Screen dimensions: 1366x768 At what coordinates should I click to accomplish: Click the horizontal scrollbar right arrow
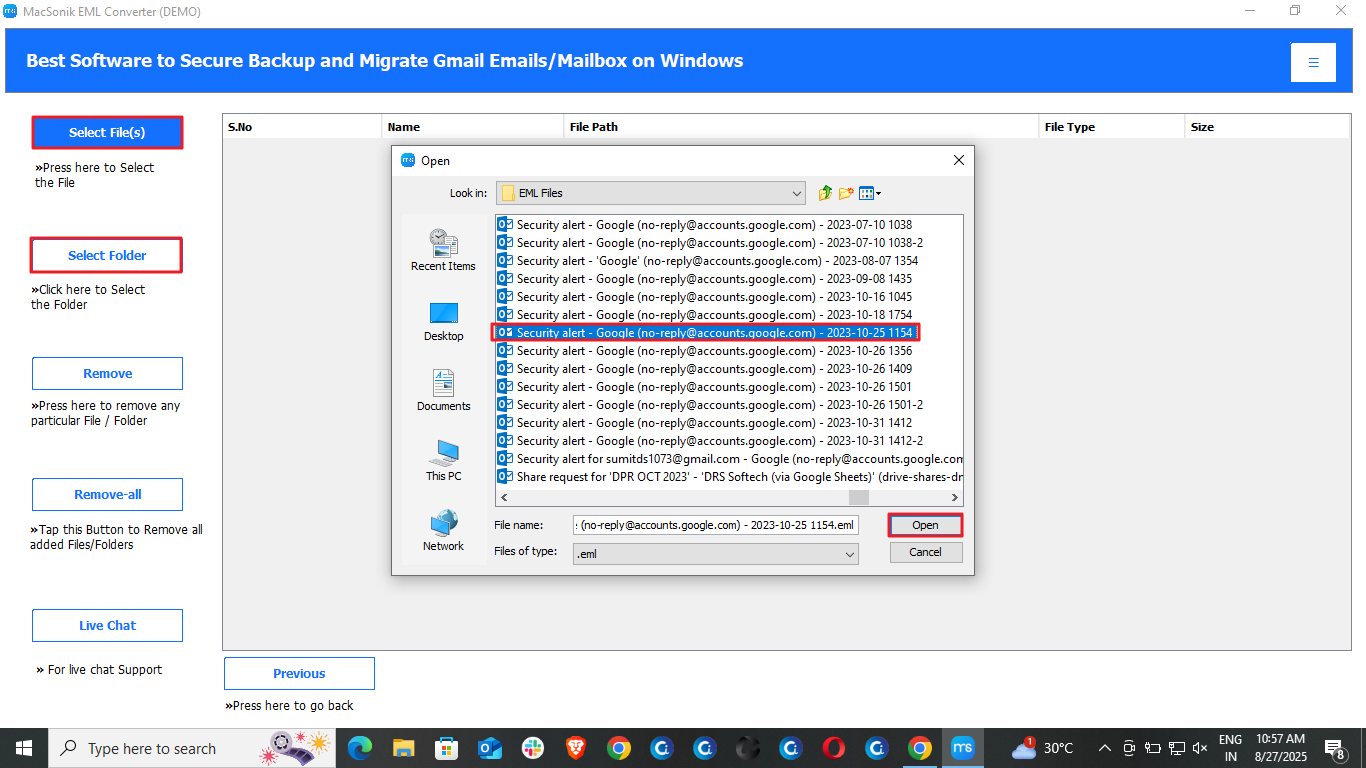tap(955, 497)
